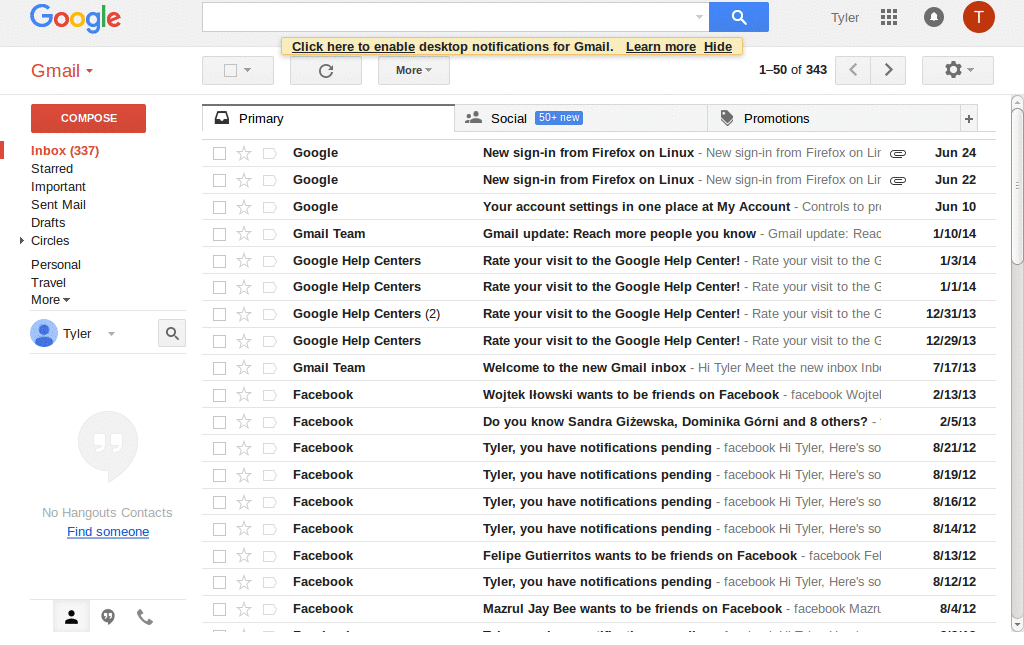Open Welcome to the new Gmail inbox email

pos(598,368)
